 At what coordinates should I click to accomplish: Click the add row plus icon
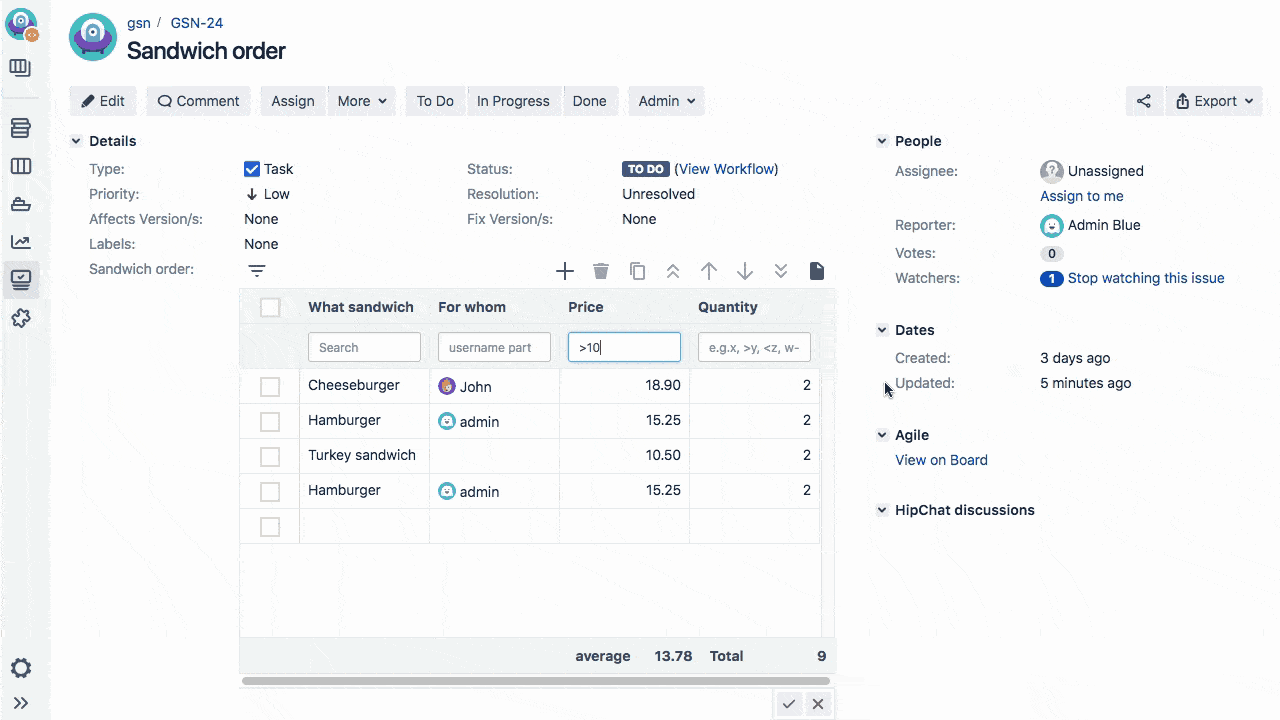(565, 271)
